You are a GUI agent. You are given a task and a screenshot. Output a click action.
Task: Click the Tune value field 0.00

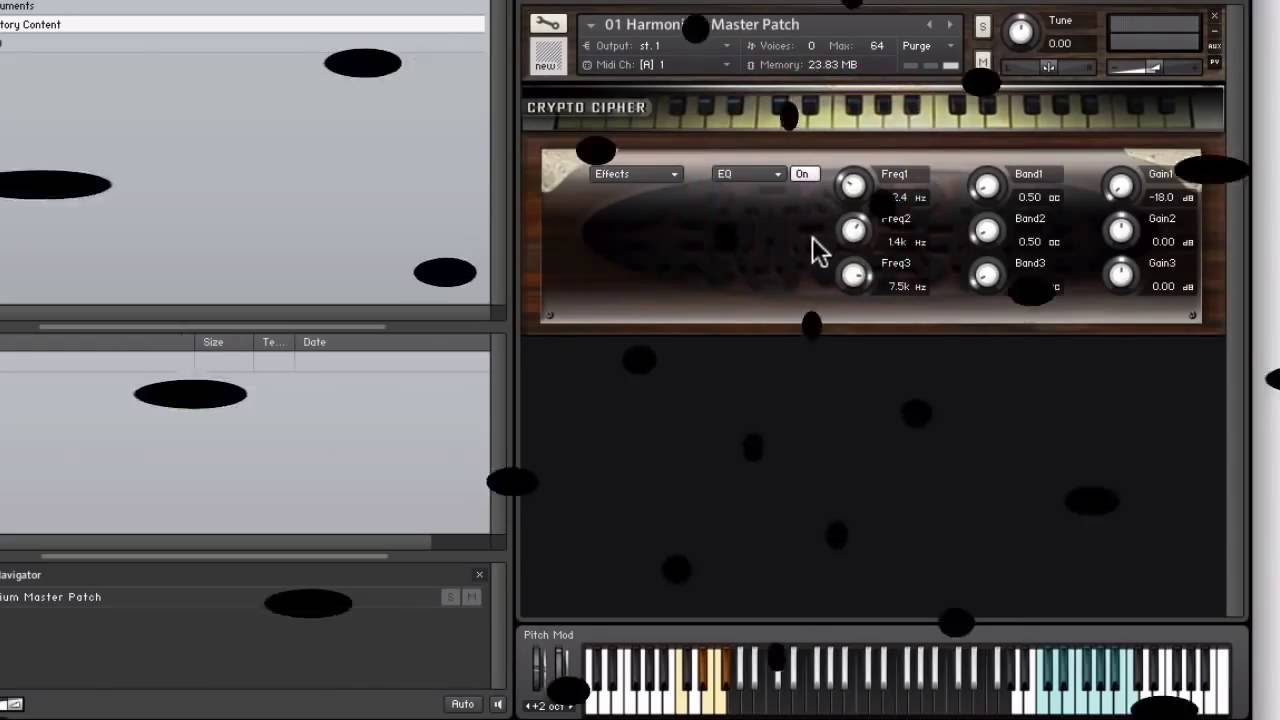[x=1059, y=44]
